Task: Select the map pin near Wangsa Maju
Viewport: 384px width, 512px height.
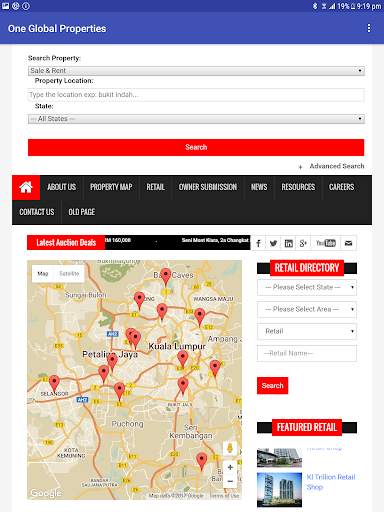Action: (x=200, y=317)
